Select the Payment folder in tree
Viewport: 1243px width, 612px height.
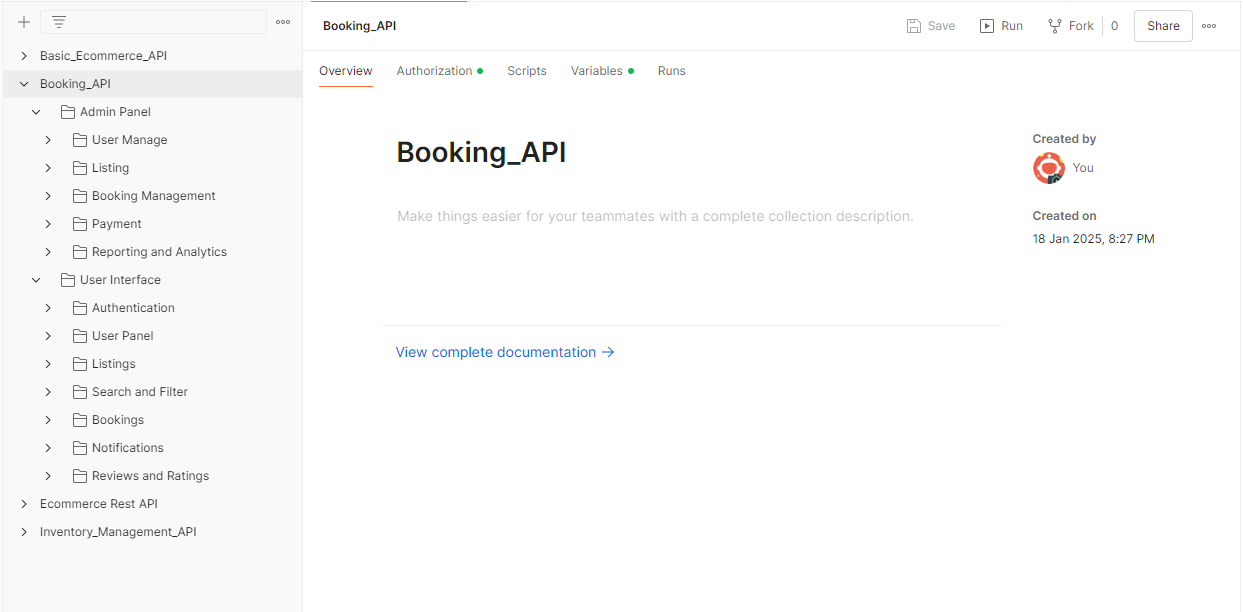pyautogui.click(x=117, y=224)
